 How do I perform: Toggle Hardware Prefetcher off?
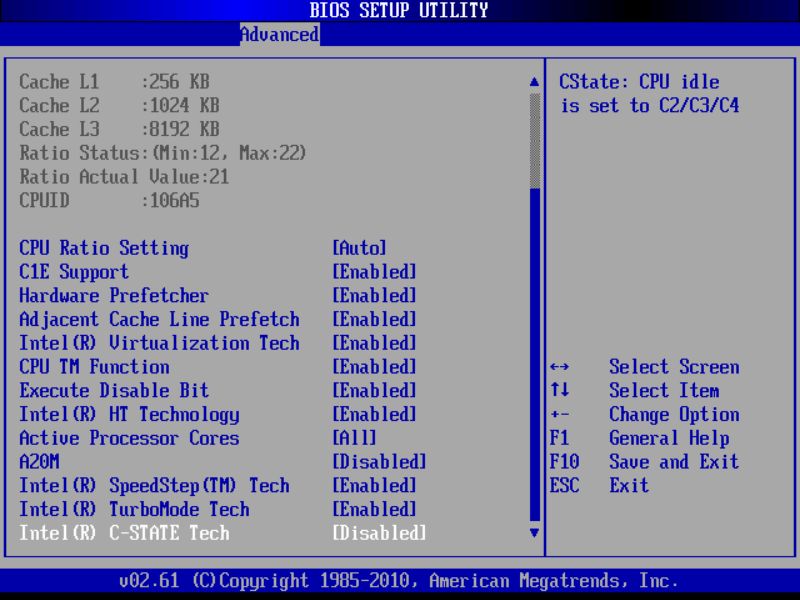(377, 295)
